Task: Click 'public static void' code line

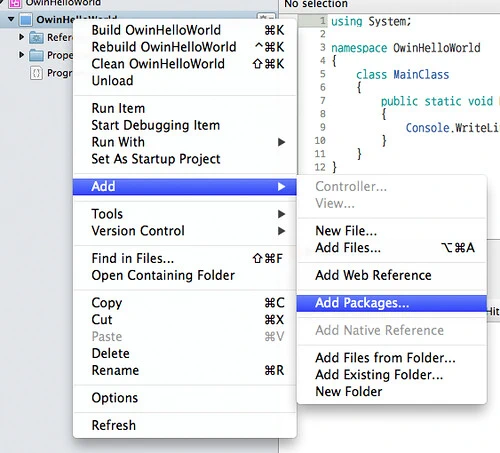Action: tap(437, 101)
